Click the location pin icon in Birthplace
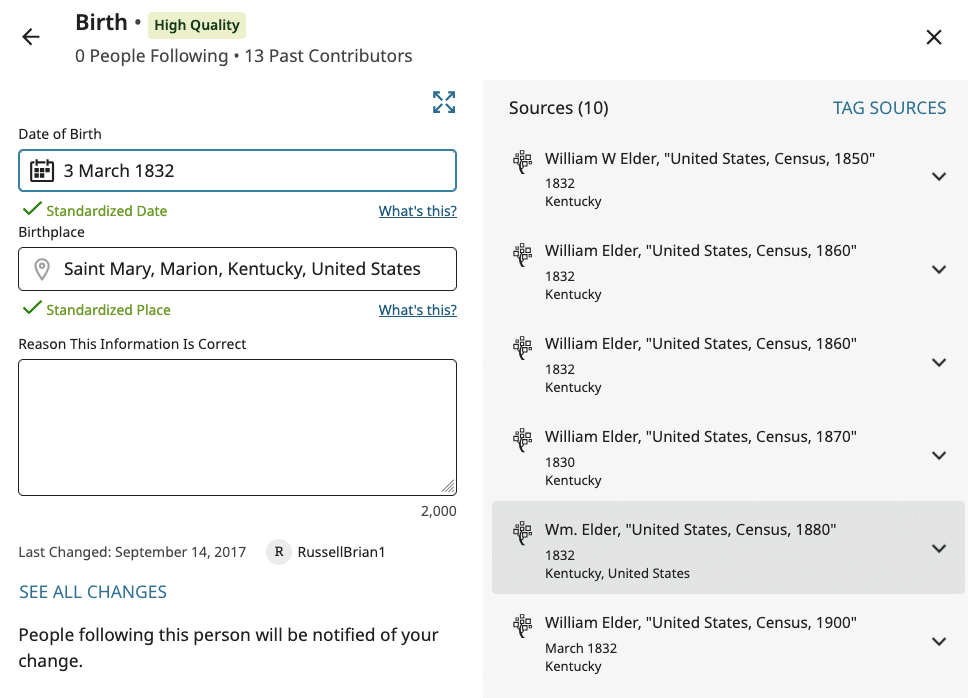This screenshot has height=698, width=968. pyautogui.click(x=41, y=269)
